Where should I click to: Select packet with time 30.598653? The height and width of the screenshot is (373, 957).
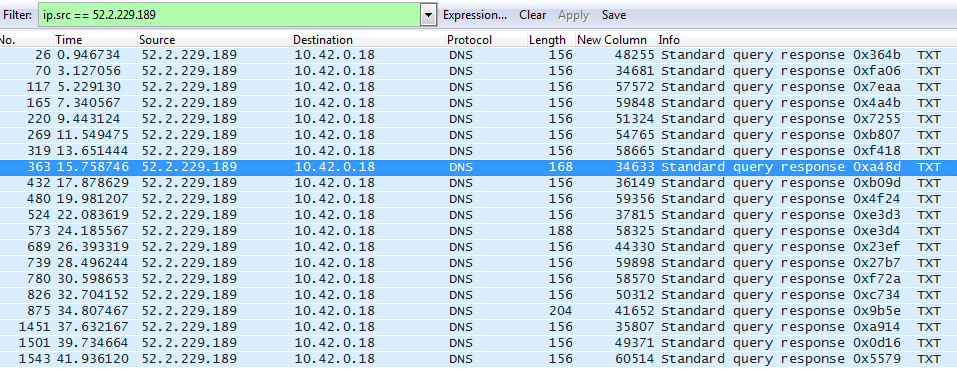click(478, 278)
